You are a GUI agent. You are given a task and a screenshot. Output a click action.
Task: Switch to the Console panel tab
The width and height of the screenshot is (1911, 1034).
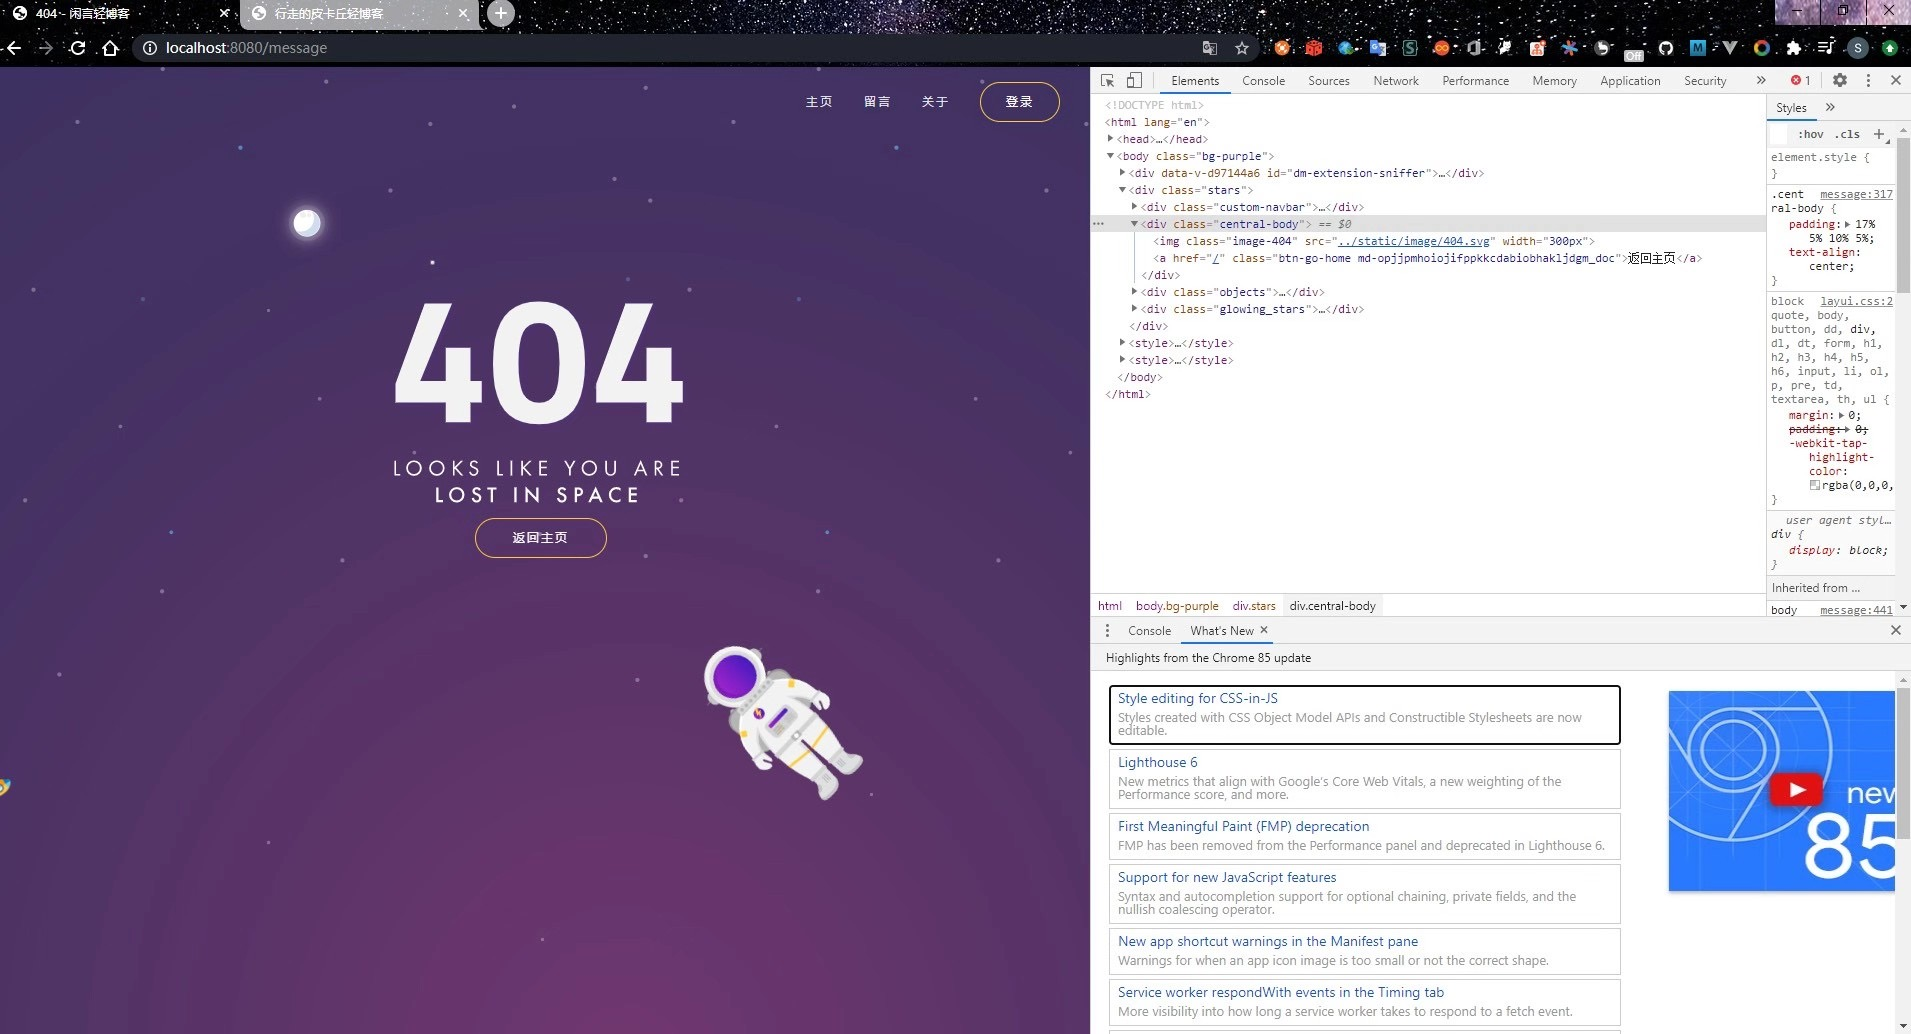(1263, 81)
